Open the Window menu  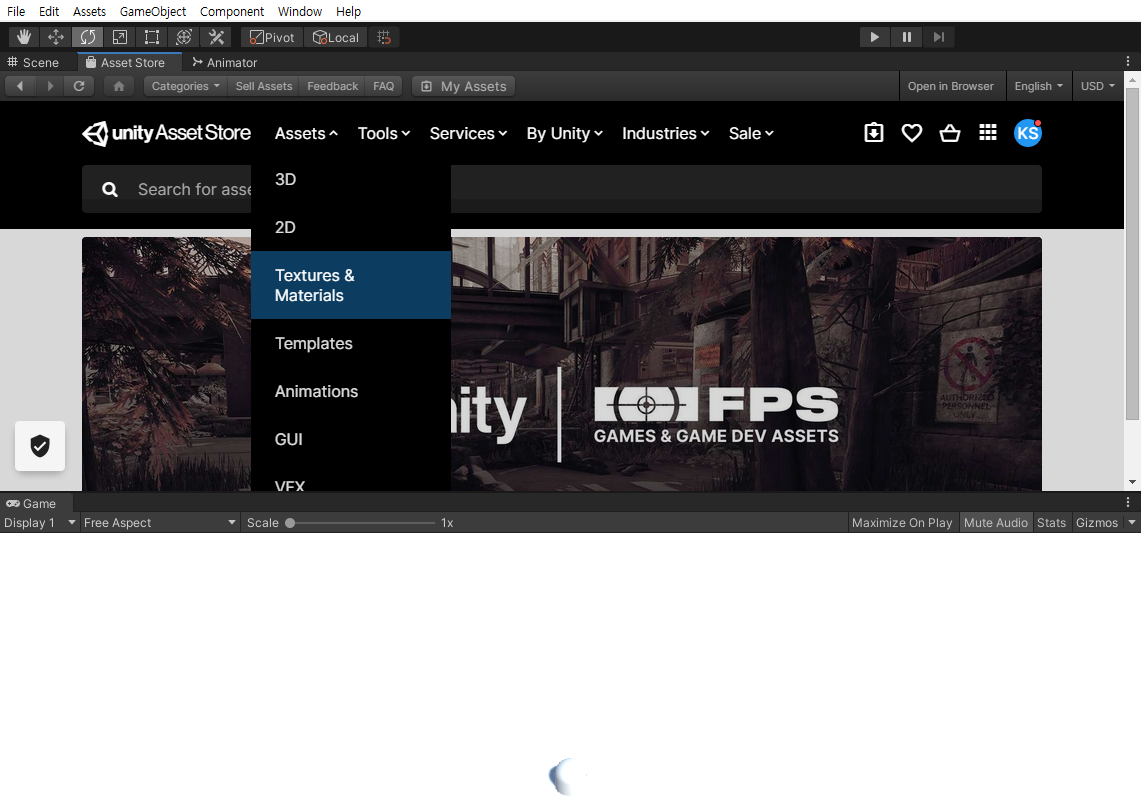pyautogui.click(x=300, y=11)
